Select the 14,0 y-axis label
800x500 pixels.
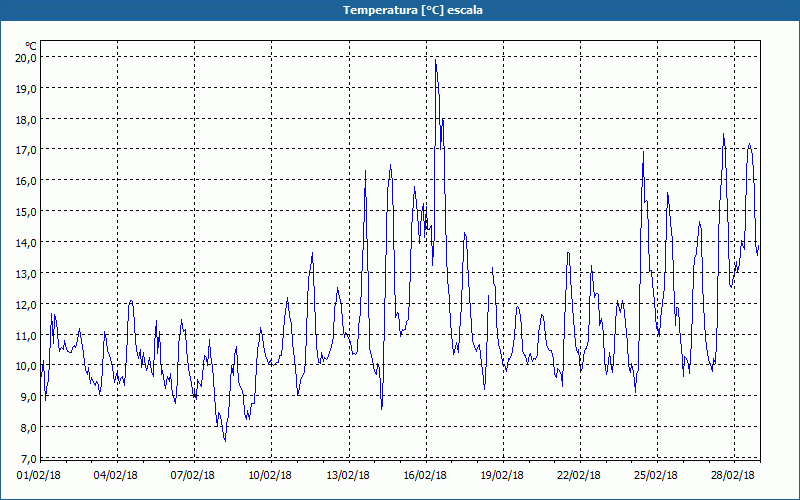(x=26, y=242)
